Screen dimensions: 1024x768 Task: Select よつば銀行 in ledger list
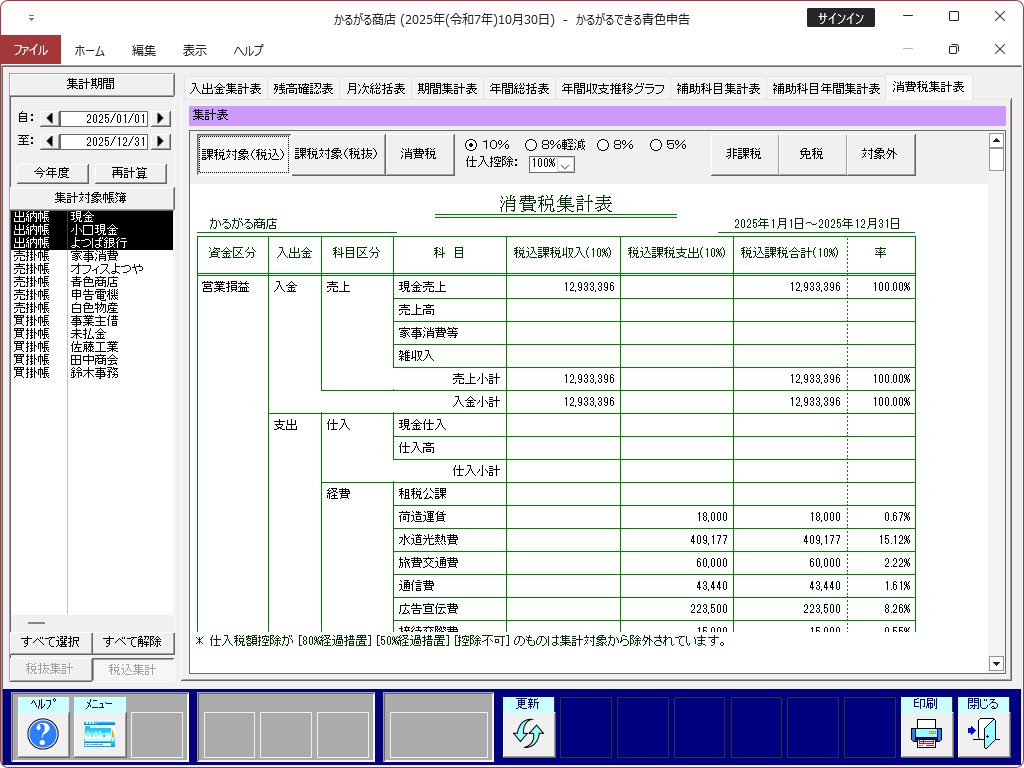(x=98, y=243)
